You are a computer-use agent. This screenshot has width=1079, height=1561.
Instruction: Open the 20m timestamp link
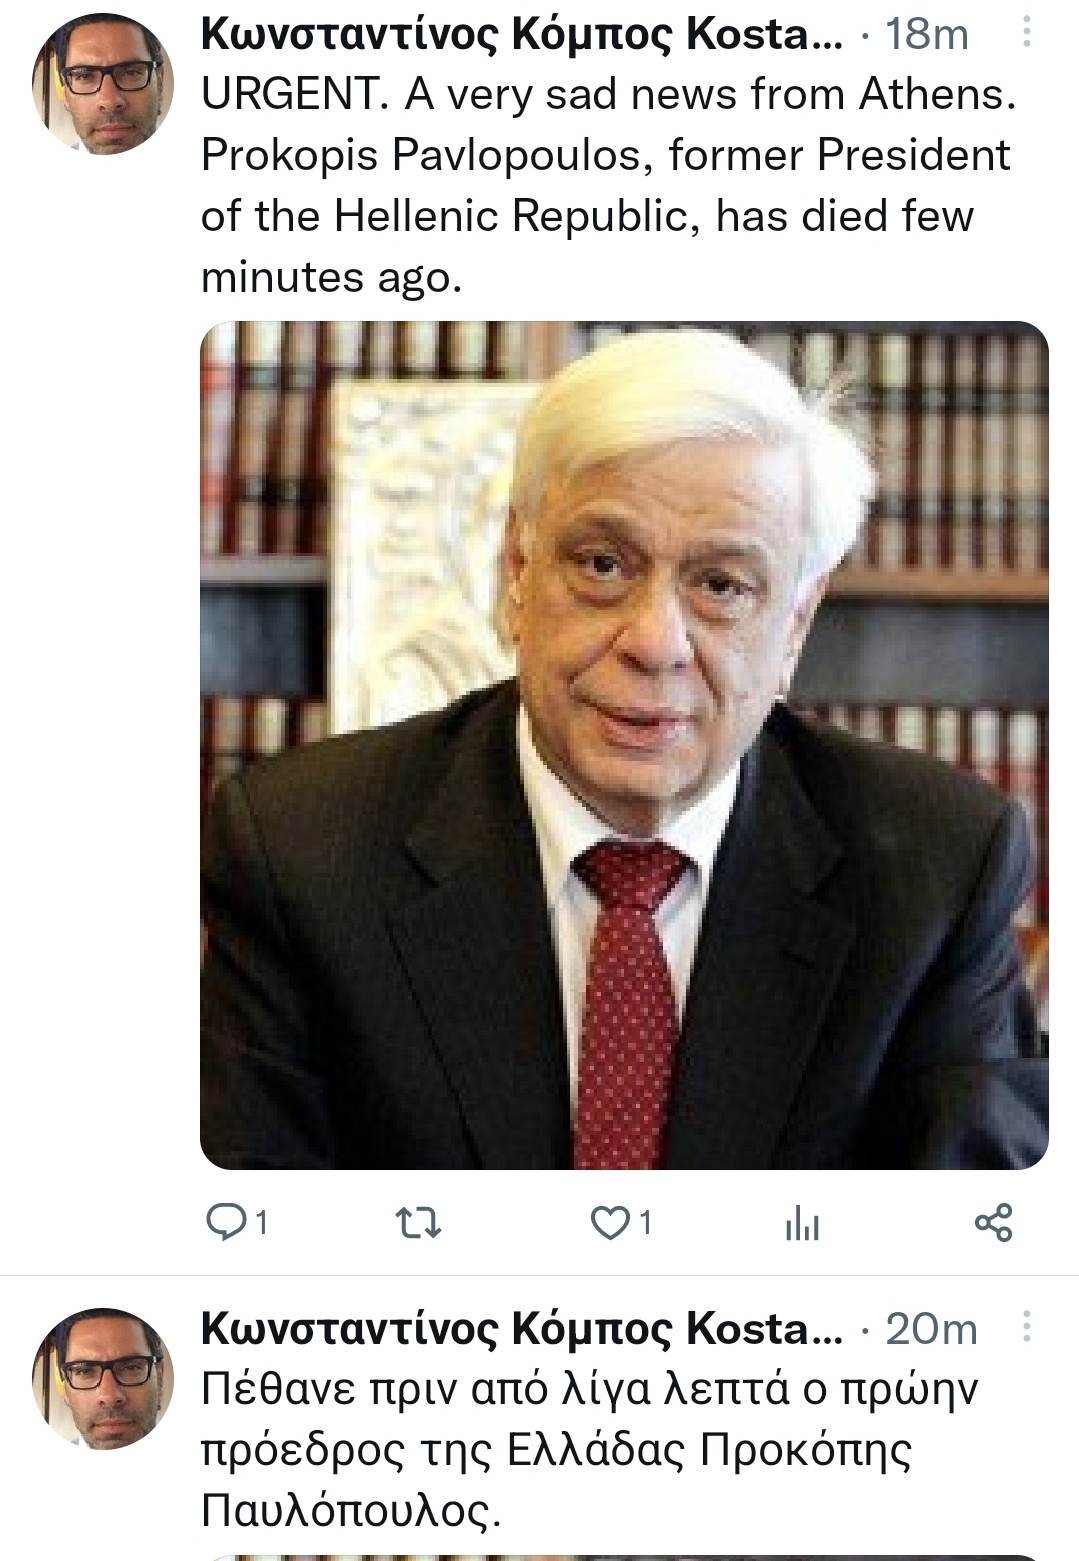pyautogui.click(x=931, y=1328)
